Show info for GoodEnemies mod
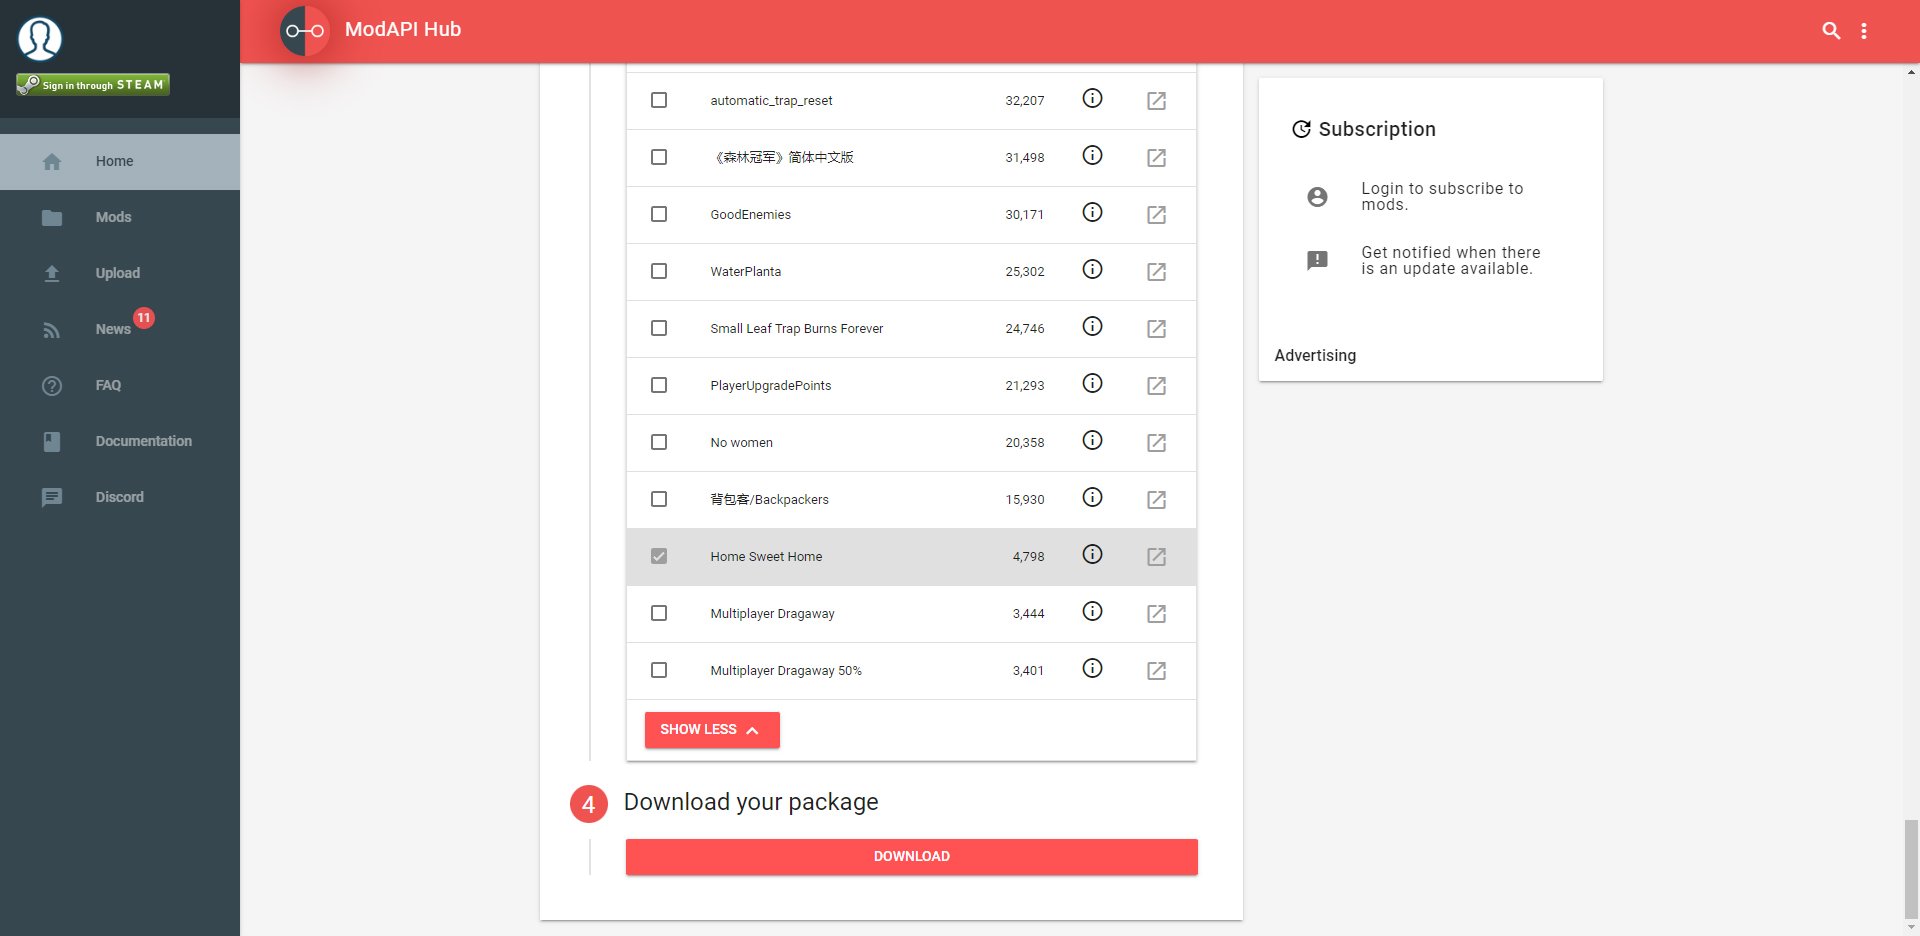This screenshot has height=936, width=1920. click(1092, 213)
